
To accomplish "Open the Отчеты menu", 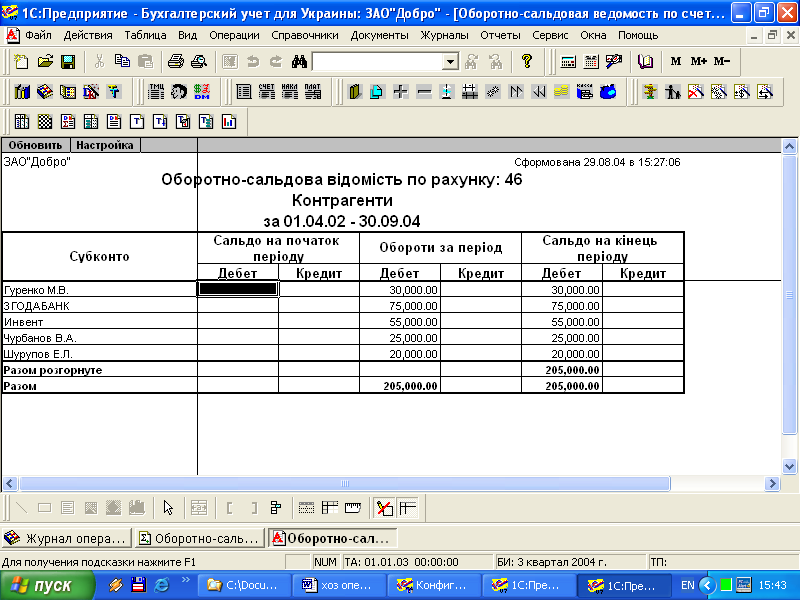I will (500, 35).
